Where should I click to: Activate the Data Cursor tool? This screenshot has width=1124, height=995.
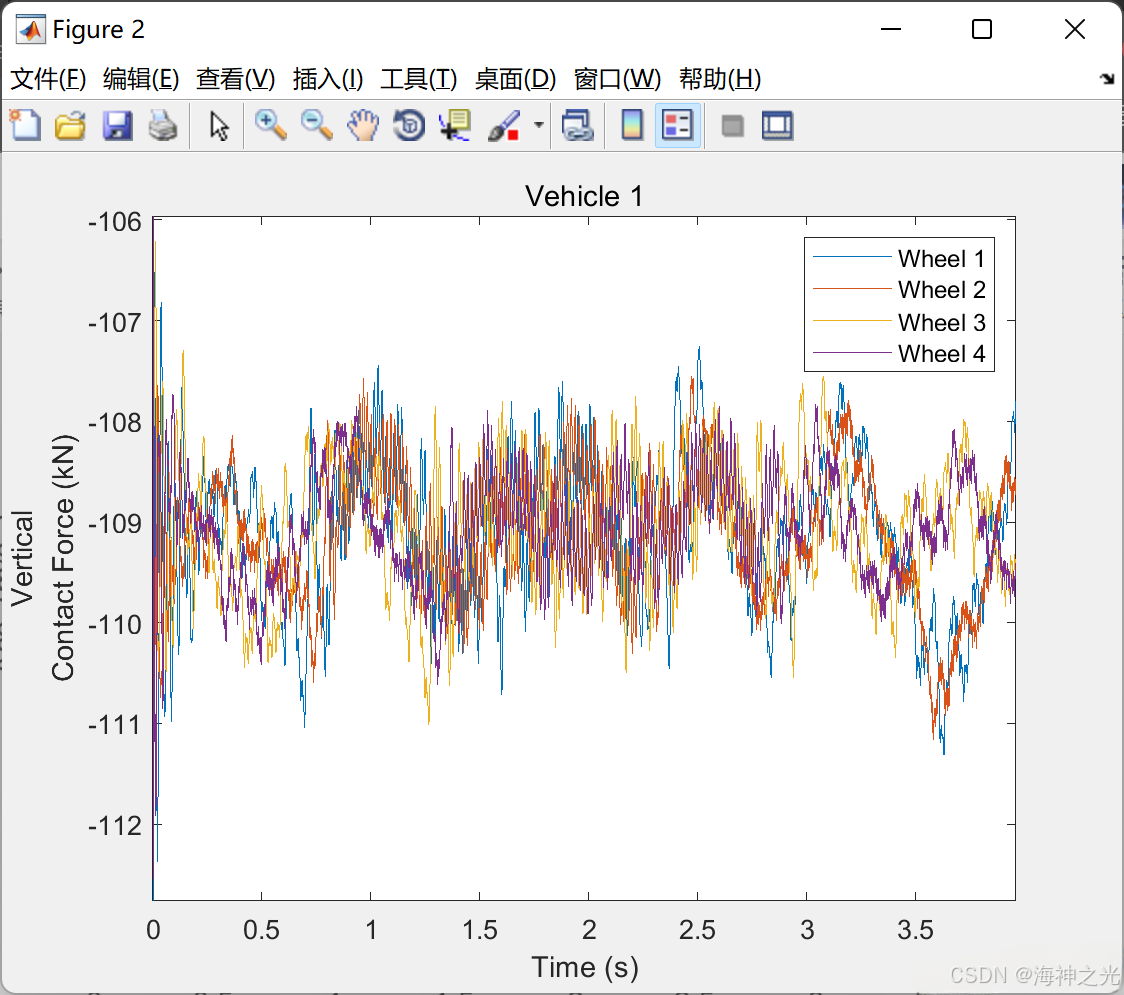tap(455, 125)
